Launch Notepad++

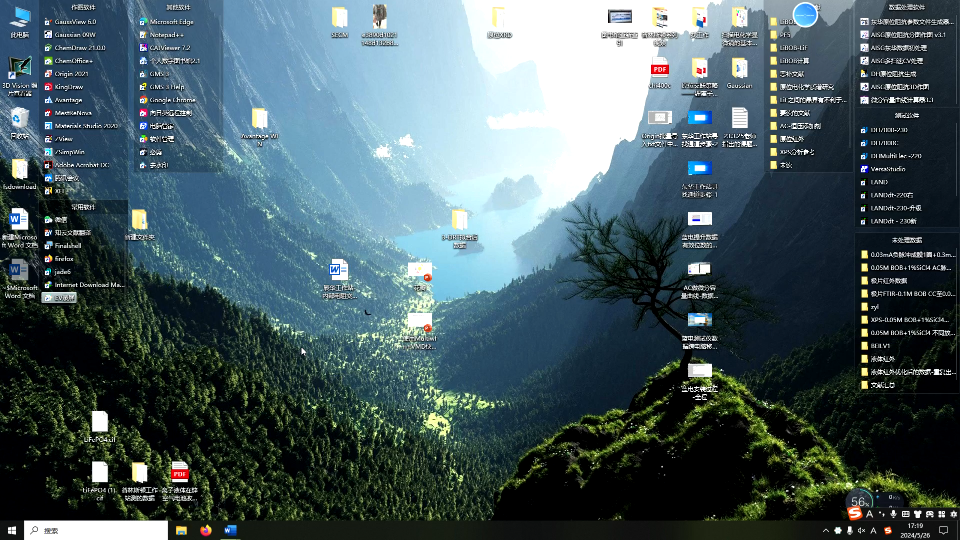click(x=161, y=35)
